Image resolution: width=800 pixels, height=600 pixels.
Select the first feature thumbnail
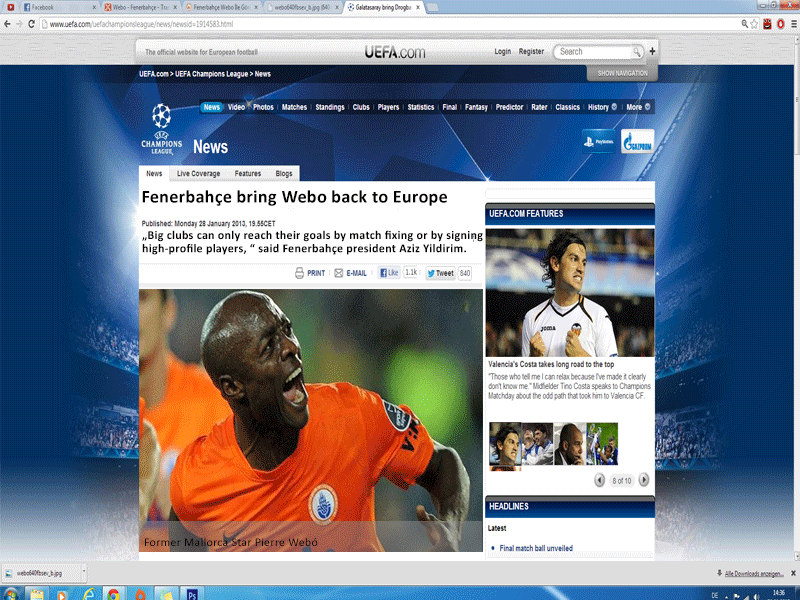505,443
